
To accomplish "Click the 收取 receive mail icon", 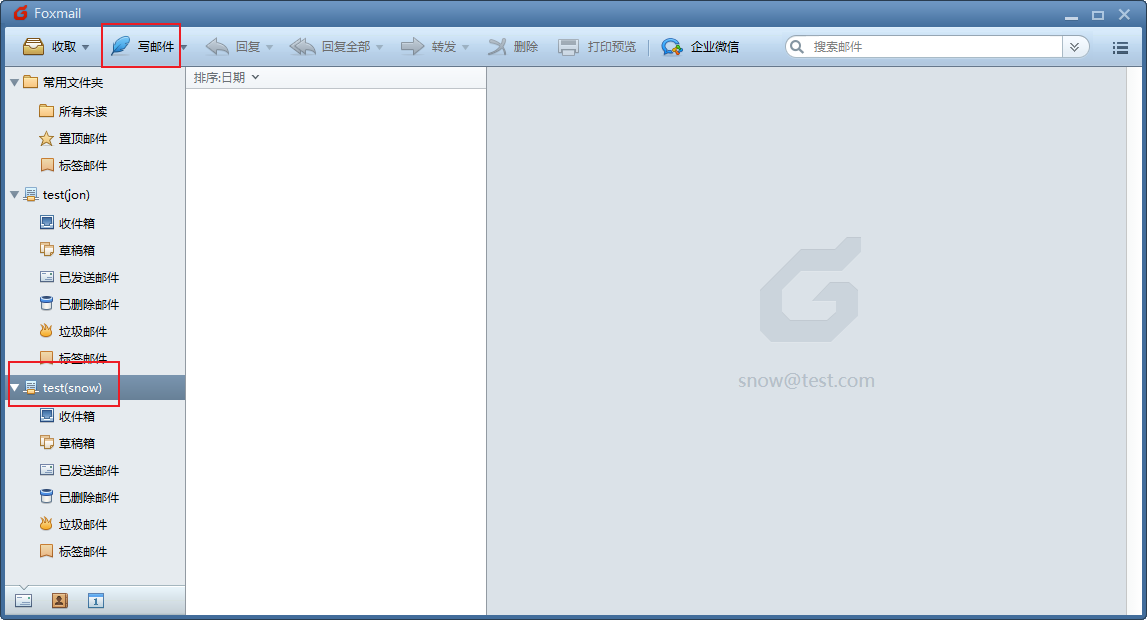I will click(33, 47).
